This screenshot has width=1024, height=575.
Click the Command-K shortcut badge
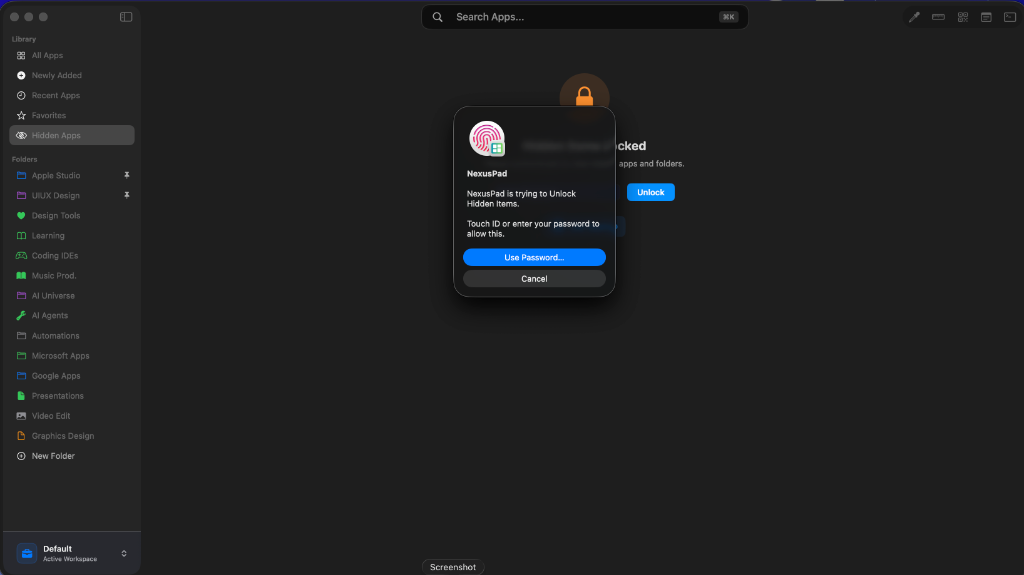click(x=728, y=17)
